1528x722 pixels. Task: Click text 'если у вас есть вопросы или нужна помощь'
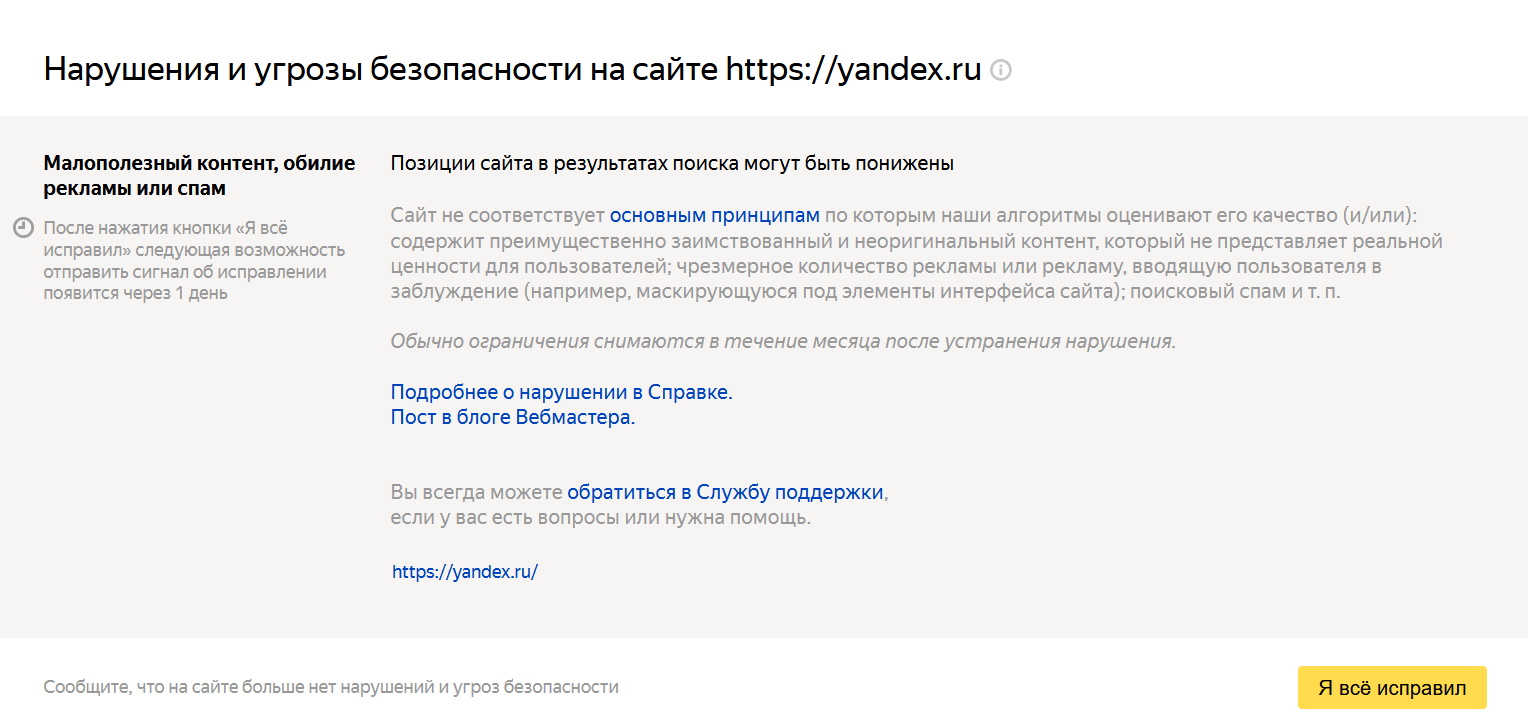[600, 518]
